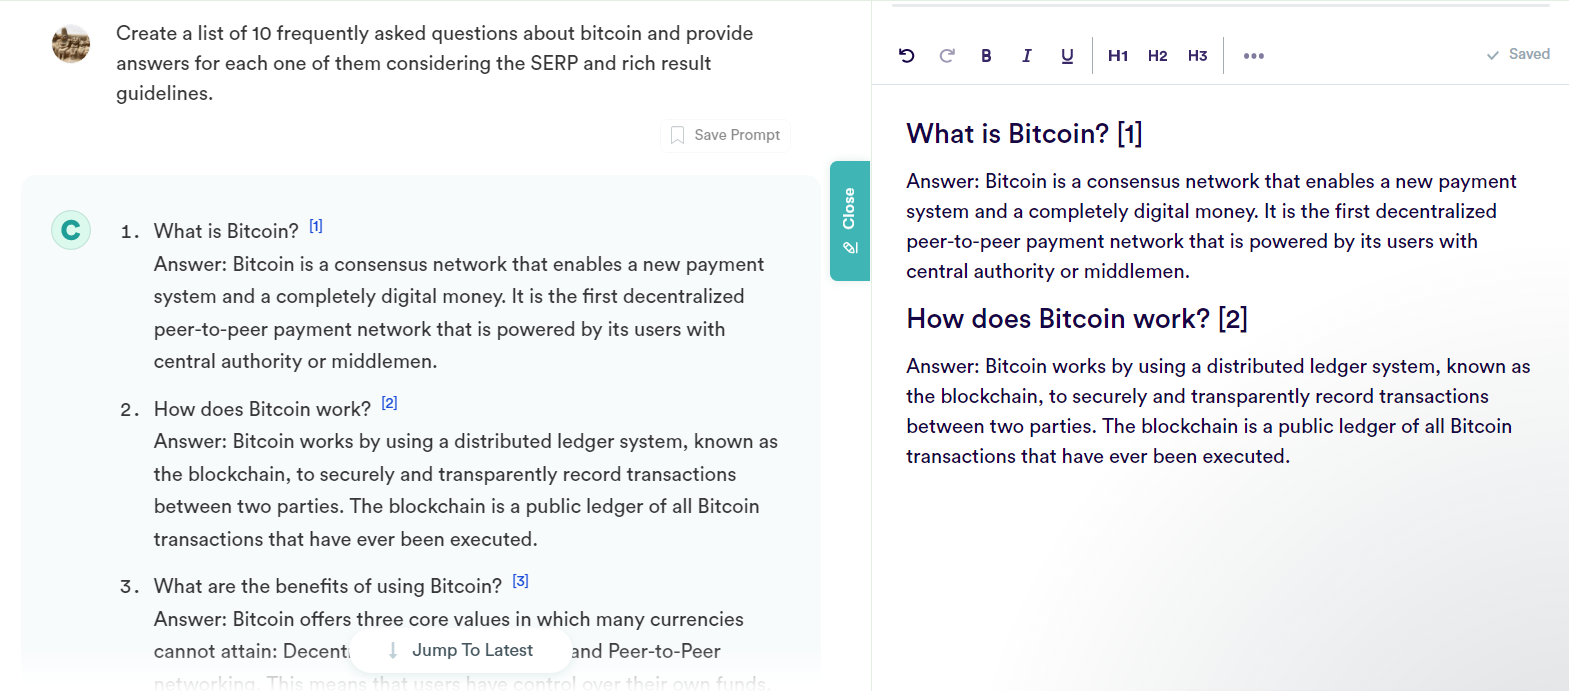The width and height of the screenshot is (1569, 691).
Task: Open the more options ellipsis menu
Action: tap(1254, 56)
